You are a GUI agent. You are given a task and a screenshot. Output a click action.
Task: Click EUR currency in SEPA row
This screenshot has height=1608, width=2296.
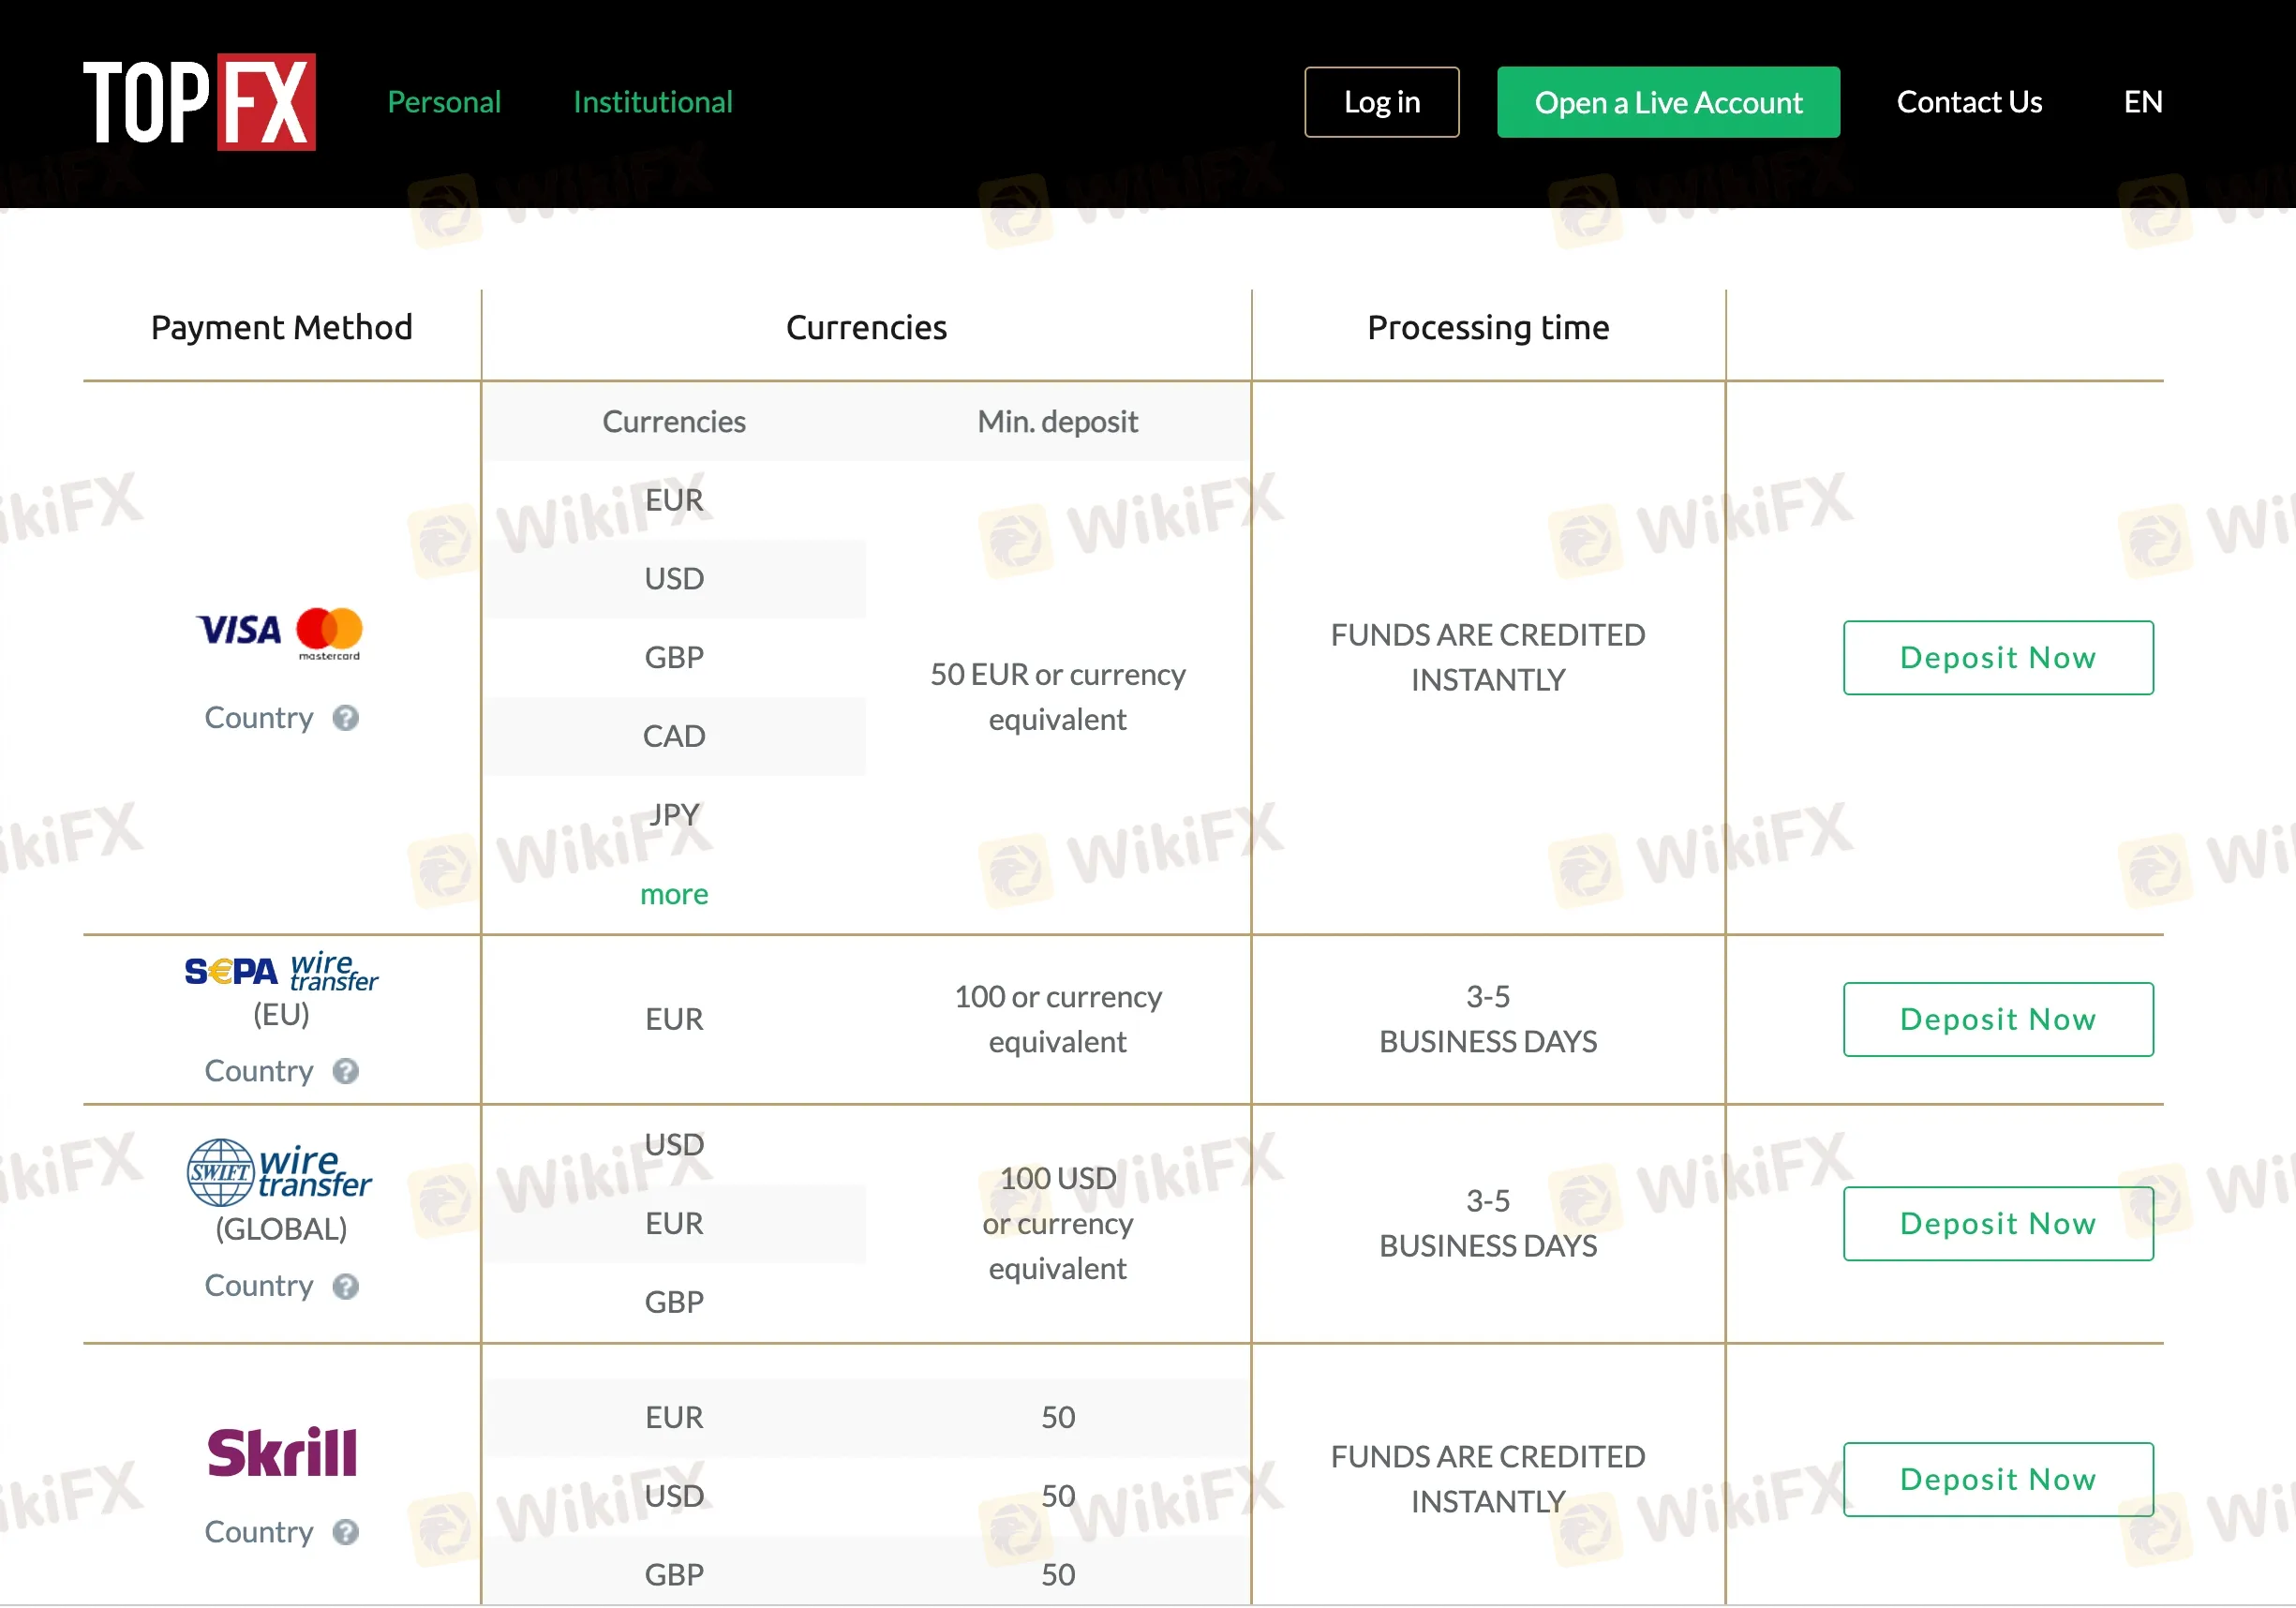coord(674,1019)
